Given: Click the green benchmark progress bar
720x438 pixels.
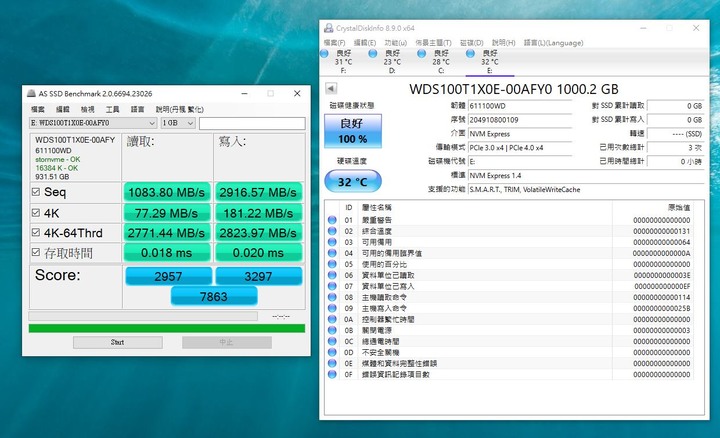Looking at the screenshot, I should click(167, 328).
